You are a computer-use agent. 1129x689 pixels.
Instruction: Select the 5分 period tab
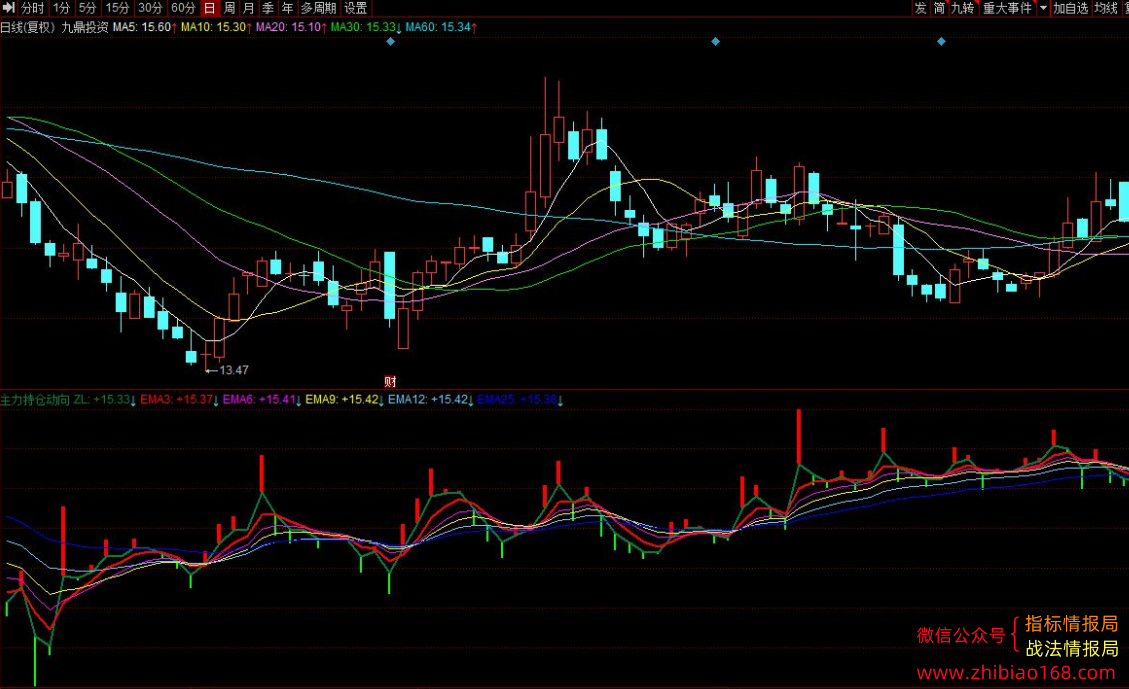click(87, 8)
